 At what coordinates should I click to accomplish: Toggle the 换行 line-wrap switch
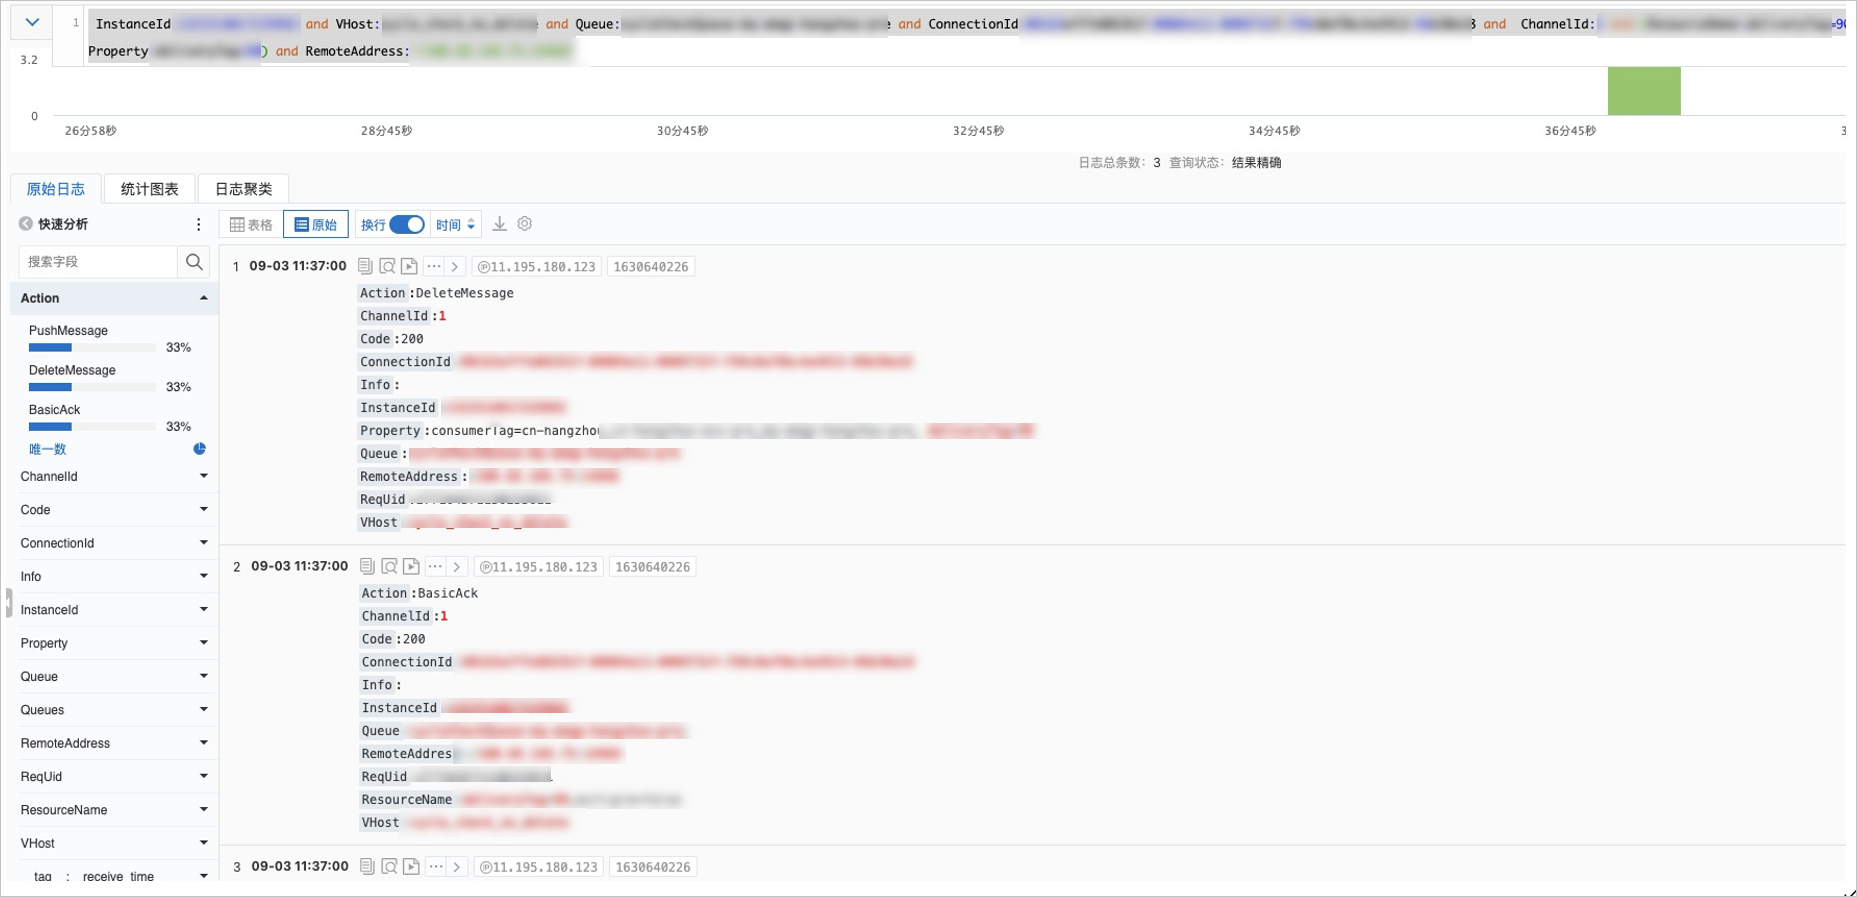coord(407,225)
